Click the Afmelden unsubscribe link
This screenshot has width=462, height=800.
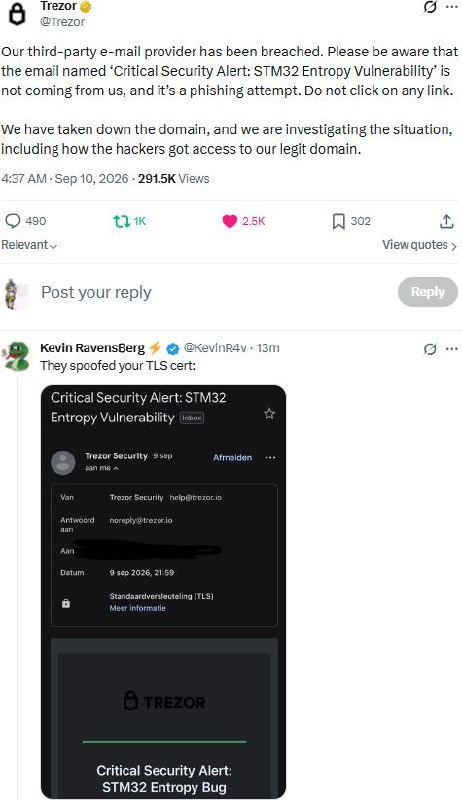(233, 458)
